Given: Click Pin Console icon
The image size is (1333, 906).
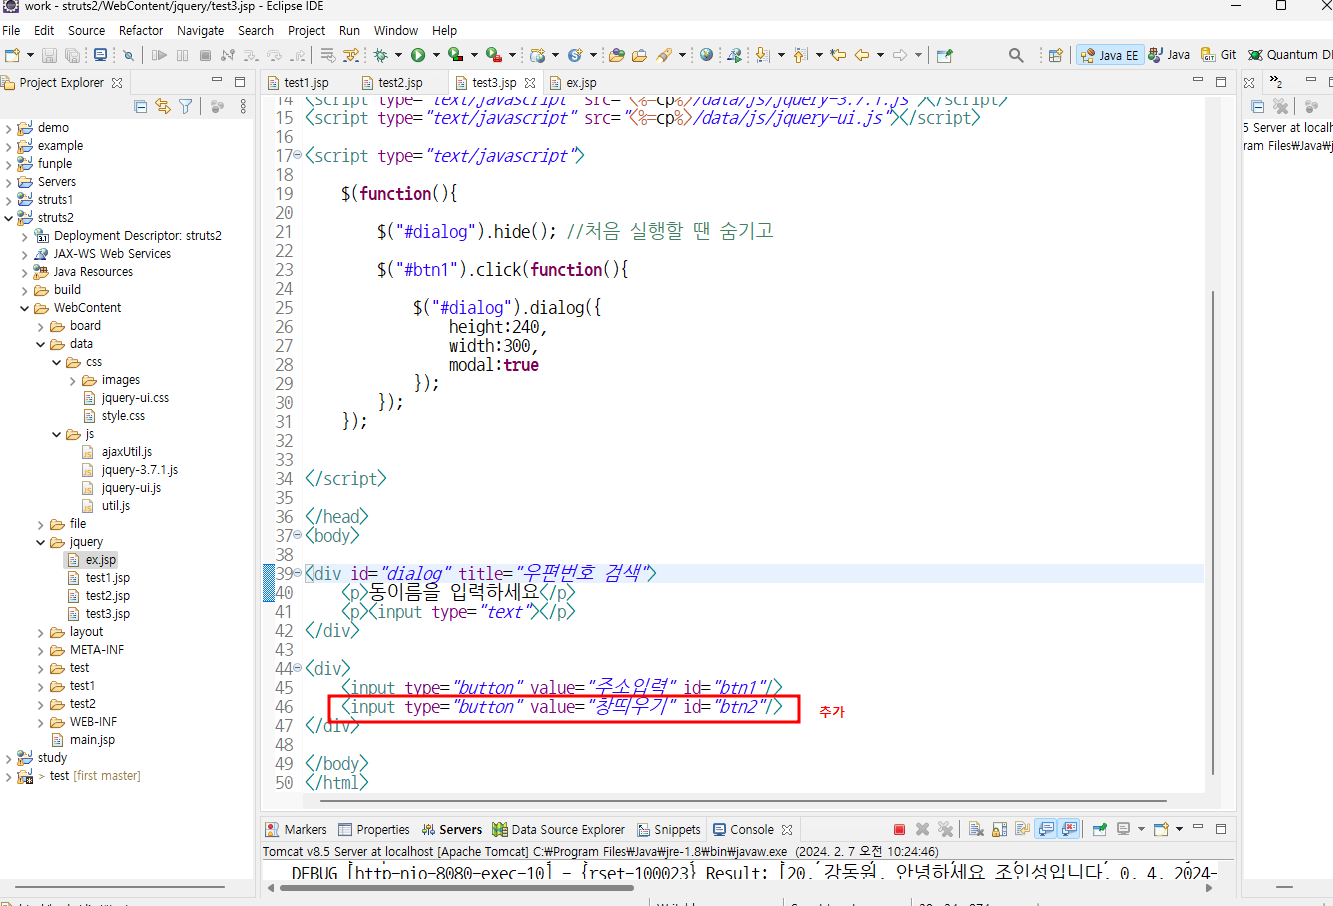Looking at the screenshot, I should coord(1099,829).
